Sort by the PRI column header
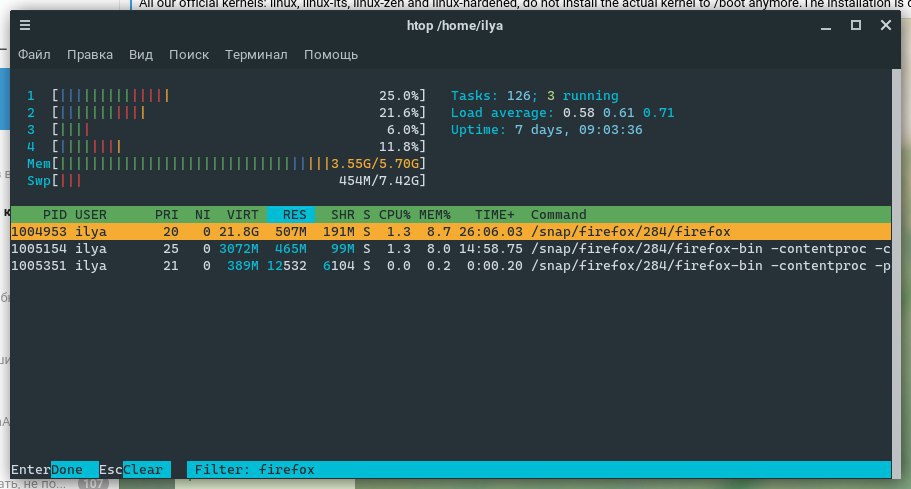Screen dimensions: 911x489 (x=166, y=214)
